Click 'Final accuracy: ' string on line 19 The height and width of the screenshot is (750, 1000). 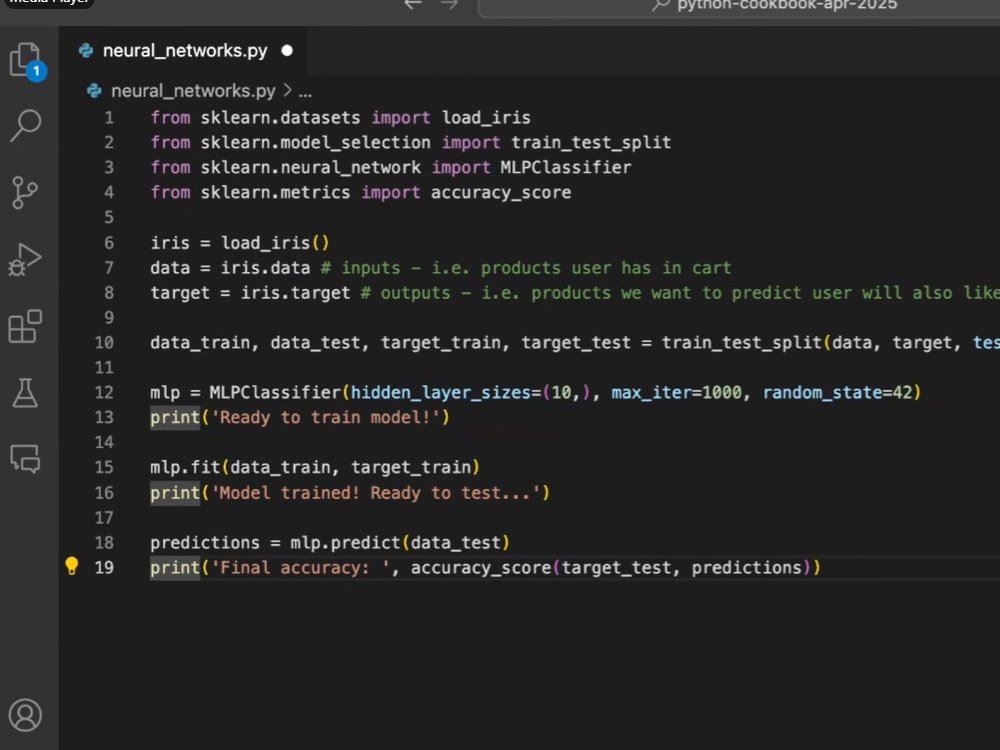[x=300, y=568]
